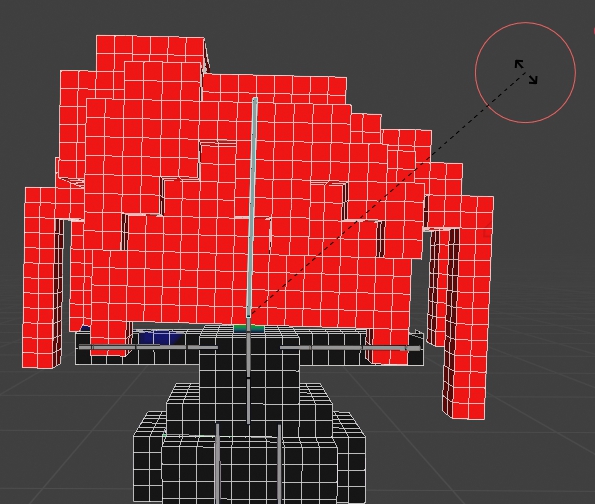
Task: Click the top tip of the head bone
Action: tap(255, 100)
